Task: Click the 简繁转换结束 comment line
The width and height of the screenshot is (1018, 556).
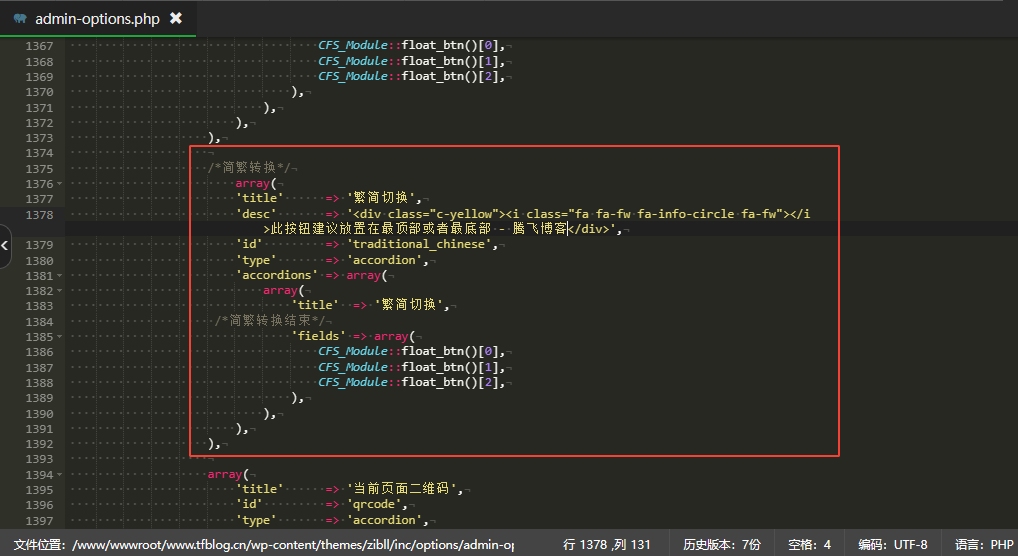Action: (x=272, y=321)
